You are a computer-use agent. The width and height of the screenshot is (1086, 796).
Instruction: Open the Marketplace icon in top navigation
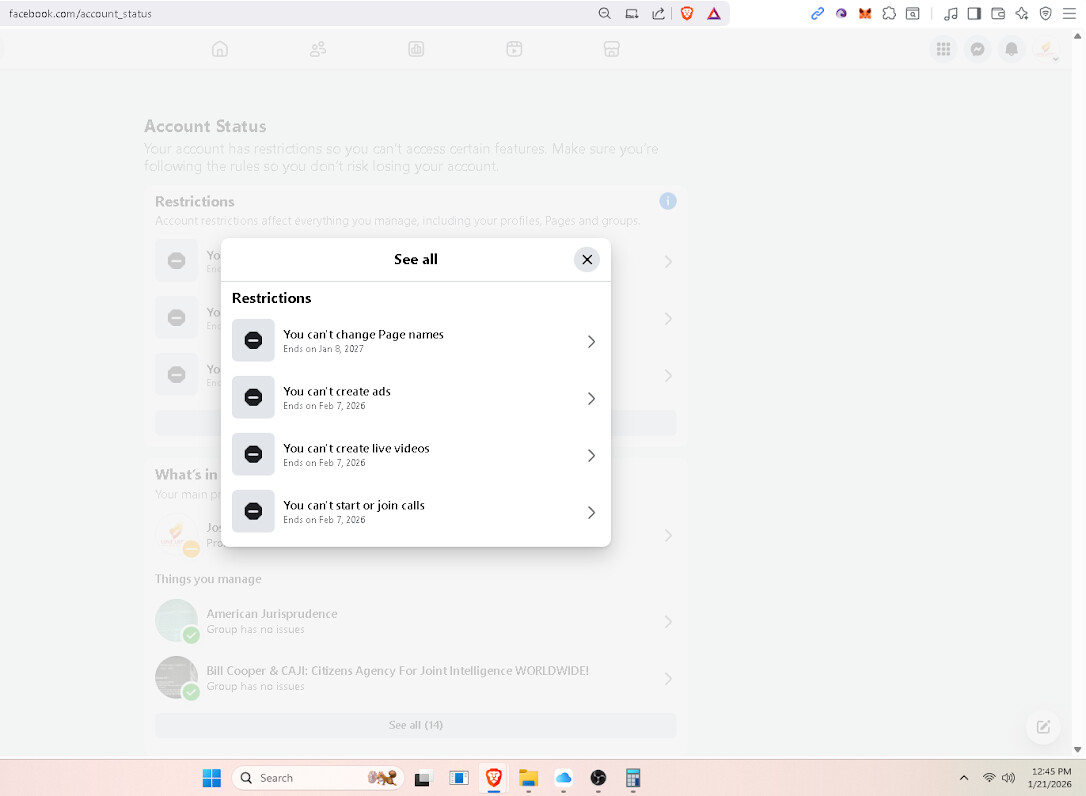point(612,49)
